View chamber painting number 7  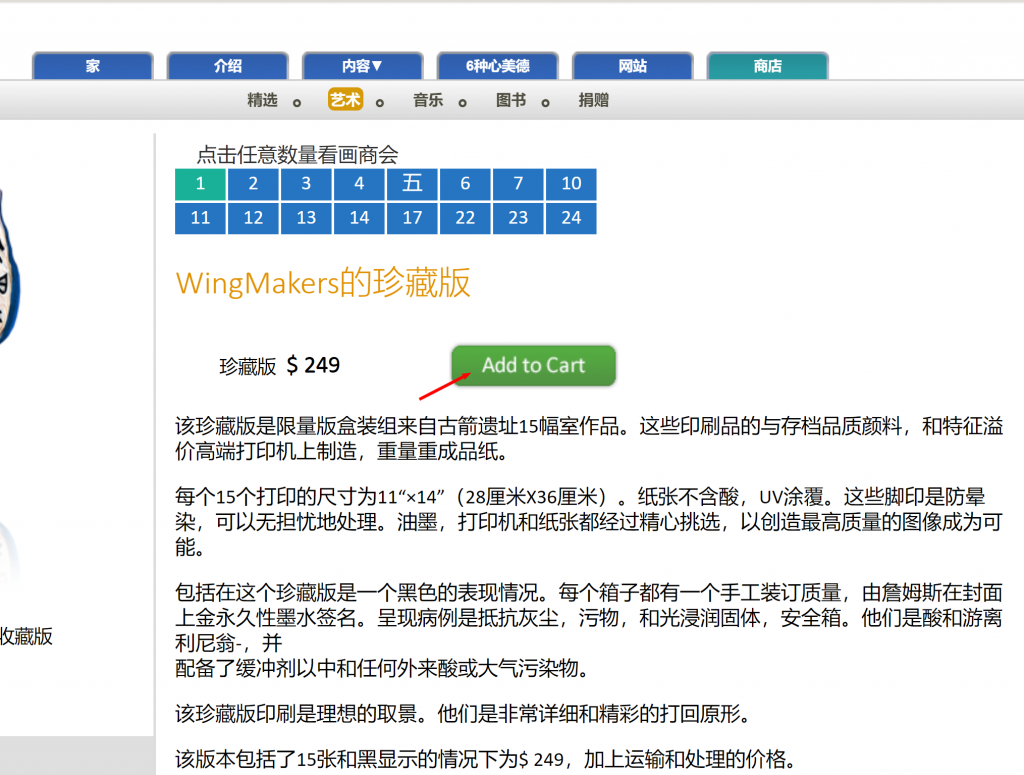point(518,183)
